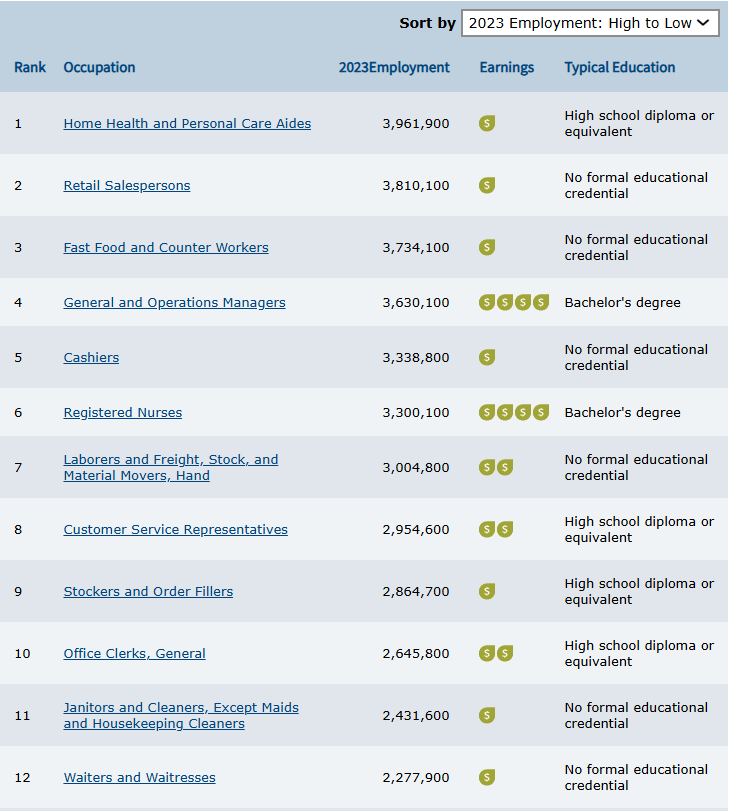This screenshot has width=746, height=811.
Task: Open Fast Food and Counter Workers link
Action: pyautogui.click(x=166, y=248)
